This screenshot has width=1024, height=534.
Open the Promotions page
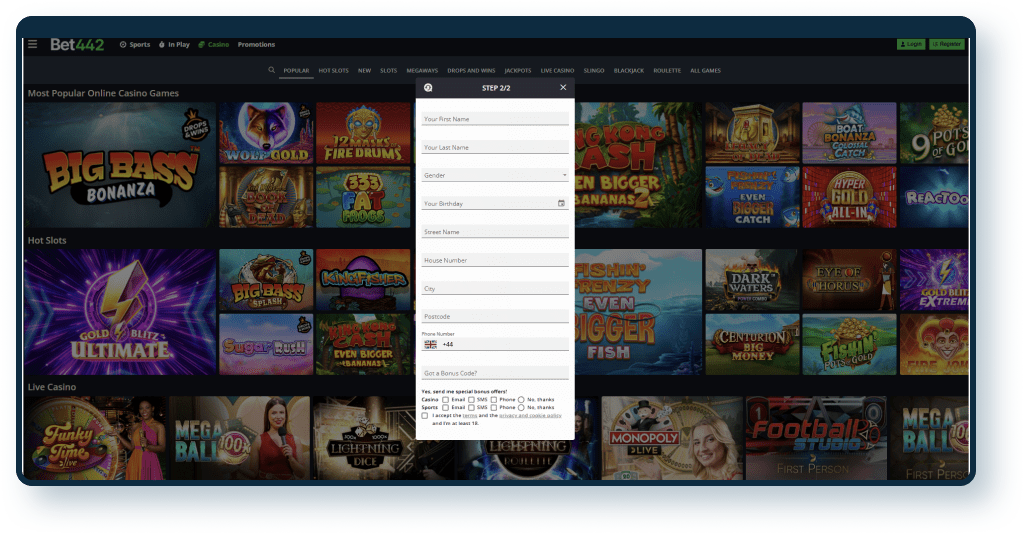point(256,44)
